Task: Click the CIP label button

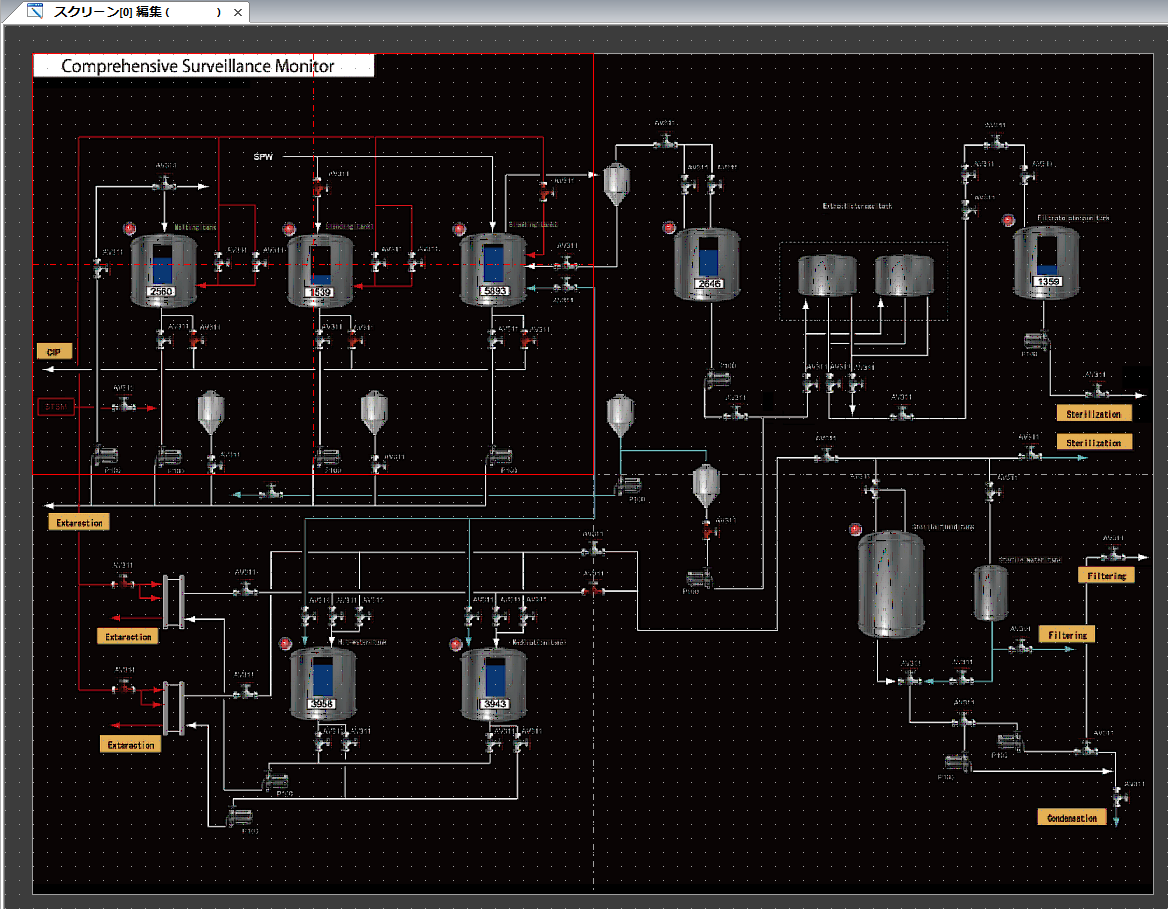Action: click(53, 352)
